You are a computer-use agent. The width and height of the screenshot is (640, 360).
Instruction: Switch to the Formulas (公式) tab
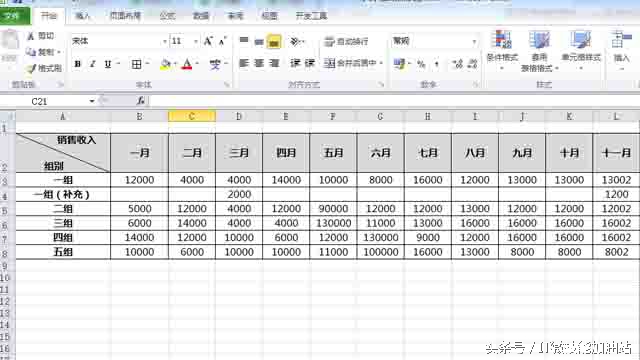click(167, 16)
